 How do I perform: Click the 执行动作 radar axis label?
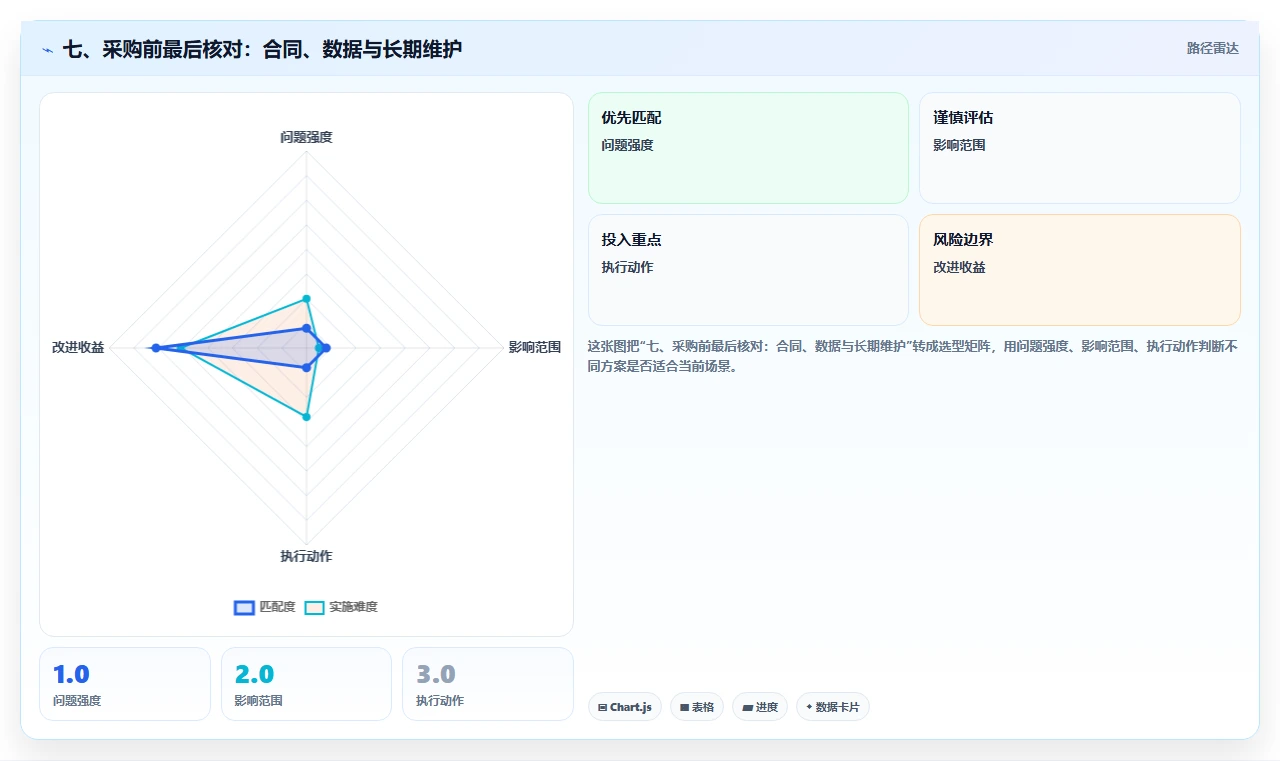click(x=306, y=556)
